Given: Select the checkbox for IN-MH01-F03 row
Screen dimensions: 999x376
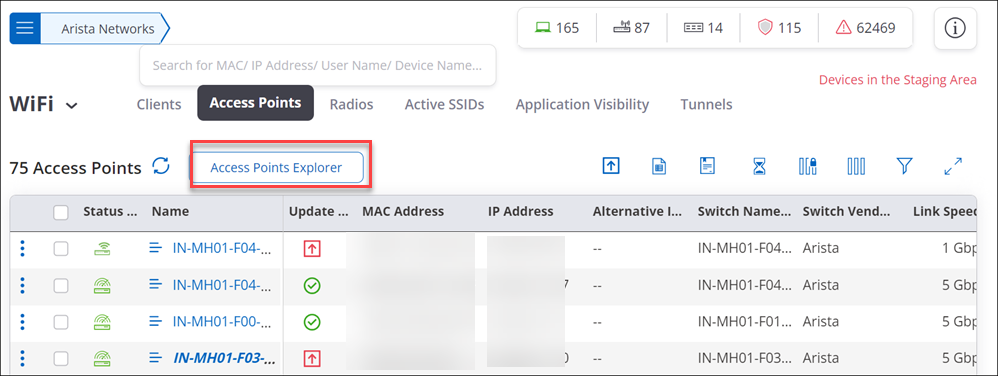Looking at the screenshot, I should 61,359.
